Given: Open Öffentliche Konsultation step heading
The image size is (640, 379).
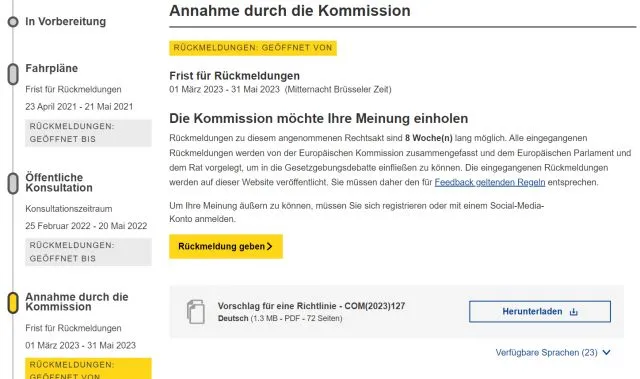Looking at the screenshot, I should pos(59,182).
